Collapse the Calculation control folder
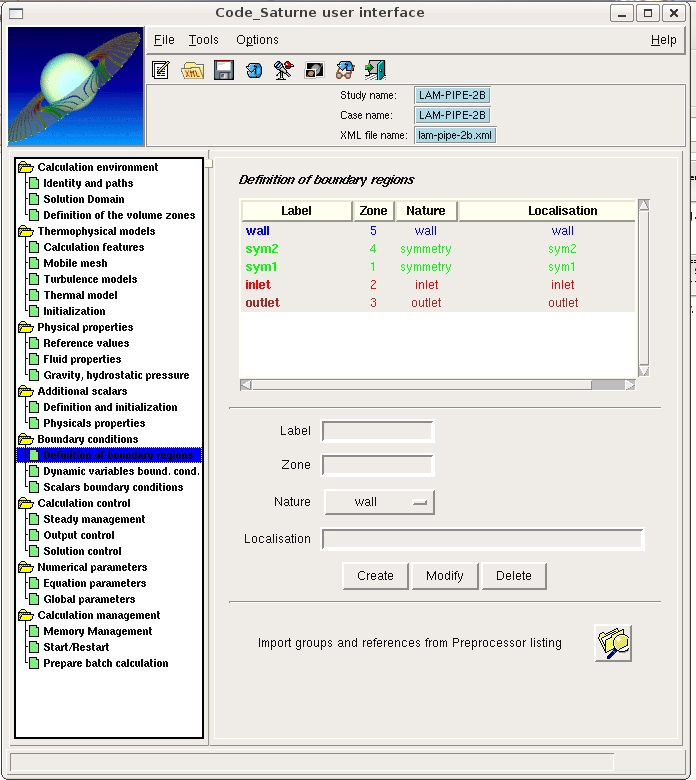 (x=25, y=503)
